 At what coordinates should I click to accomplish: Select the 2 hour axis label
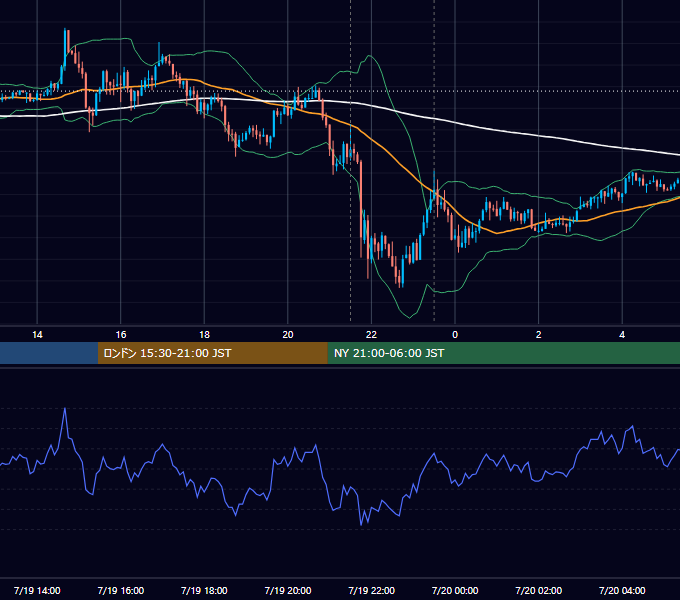point(539,335)
